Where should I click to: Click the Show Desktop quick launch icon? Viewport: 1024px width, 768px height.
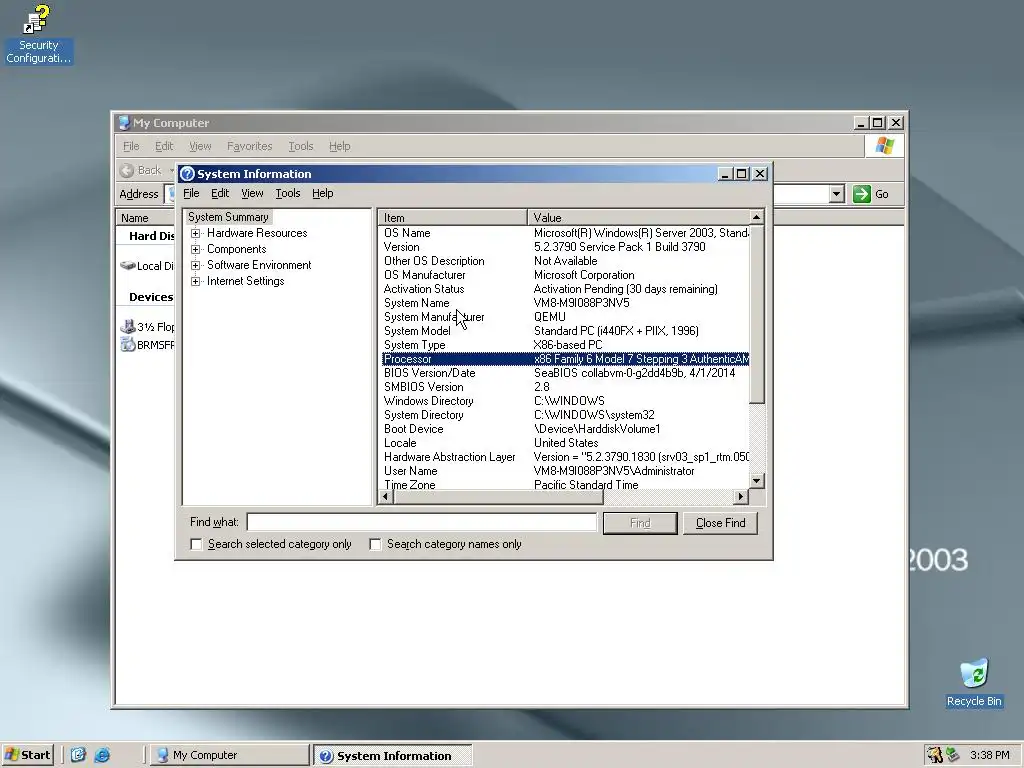(78, 756)
